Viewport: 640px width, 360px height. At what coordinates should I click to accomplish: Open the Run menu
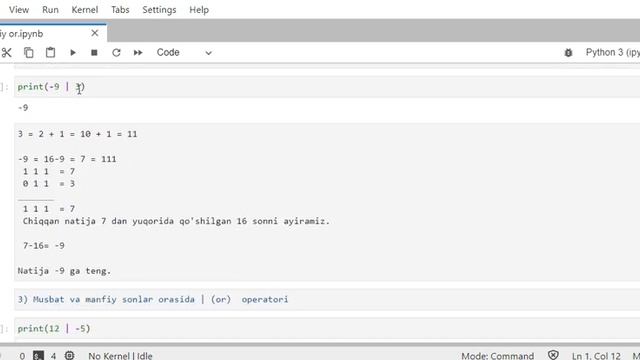[50, 10]
